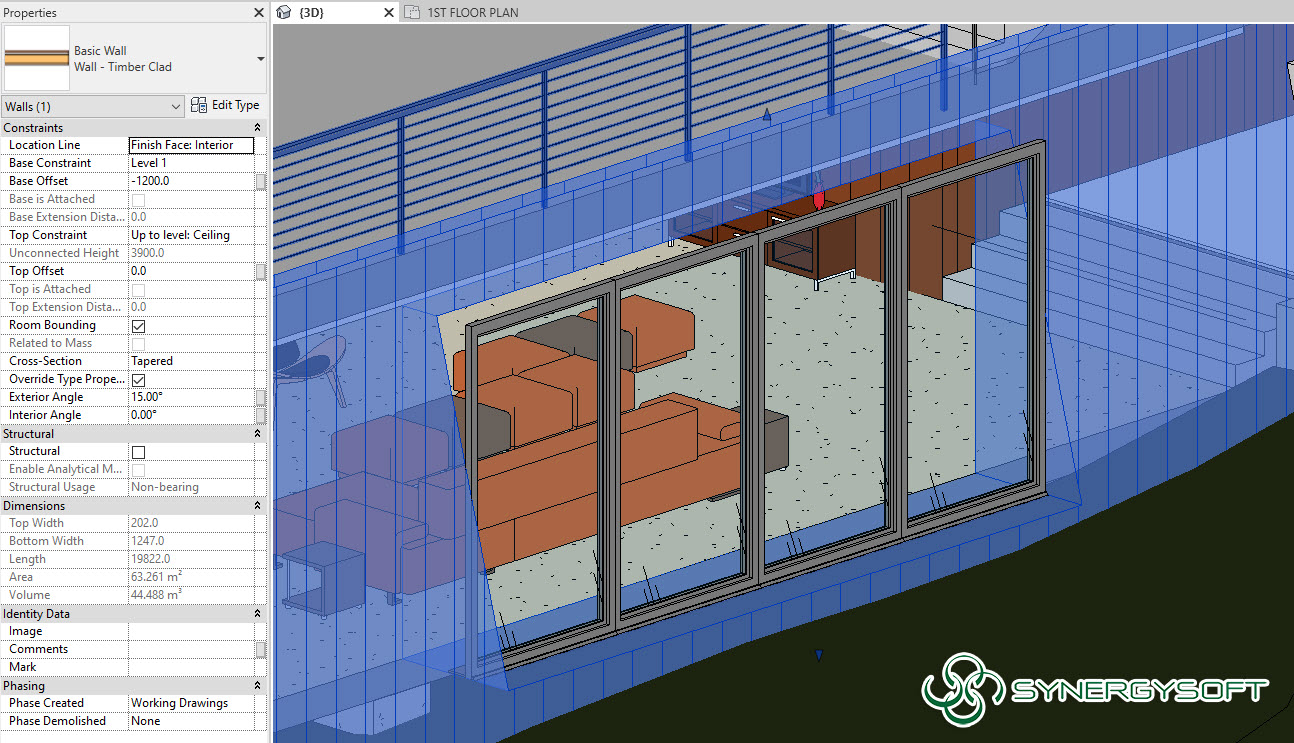
Task: Close the Properties palette
Action: [258, 13]
